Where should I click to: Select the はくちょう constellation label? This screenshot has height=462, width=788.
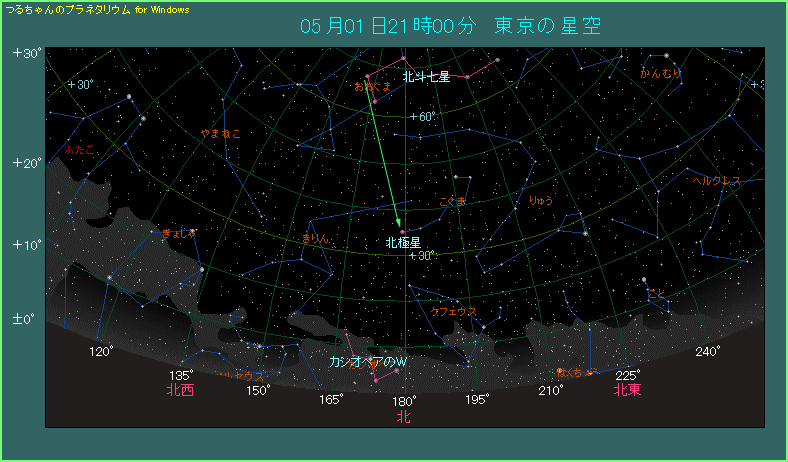(578, 372)
